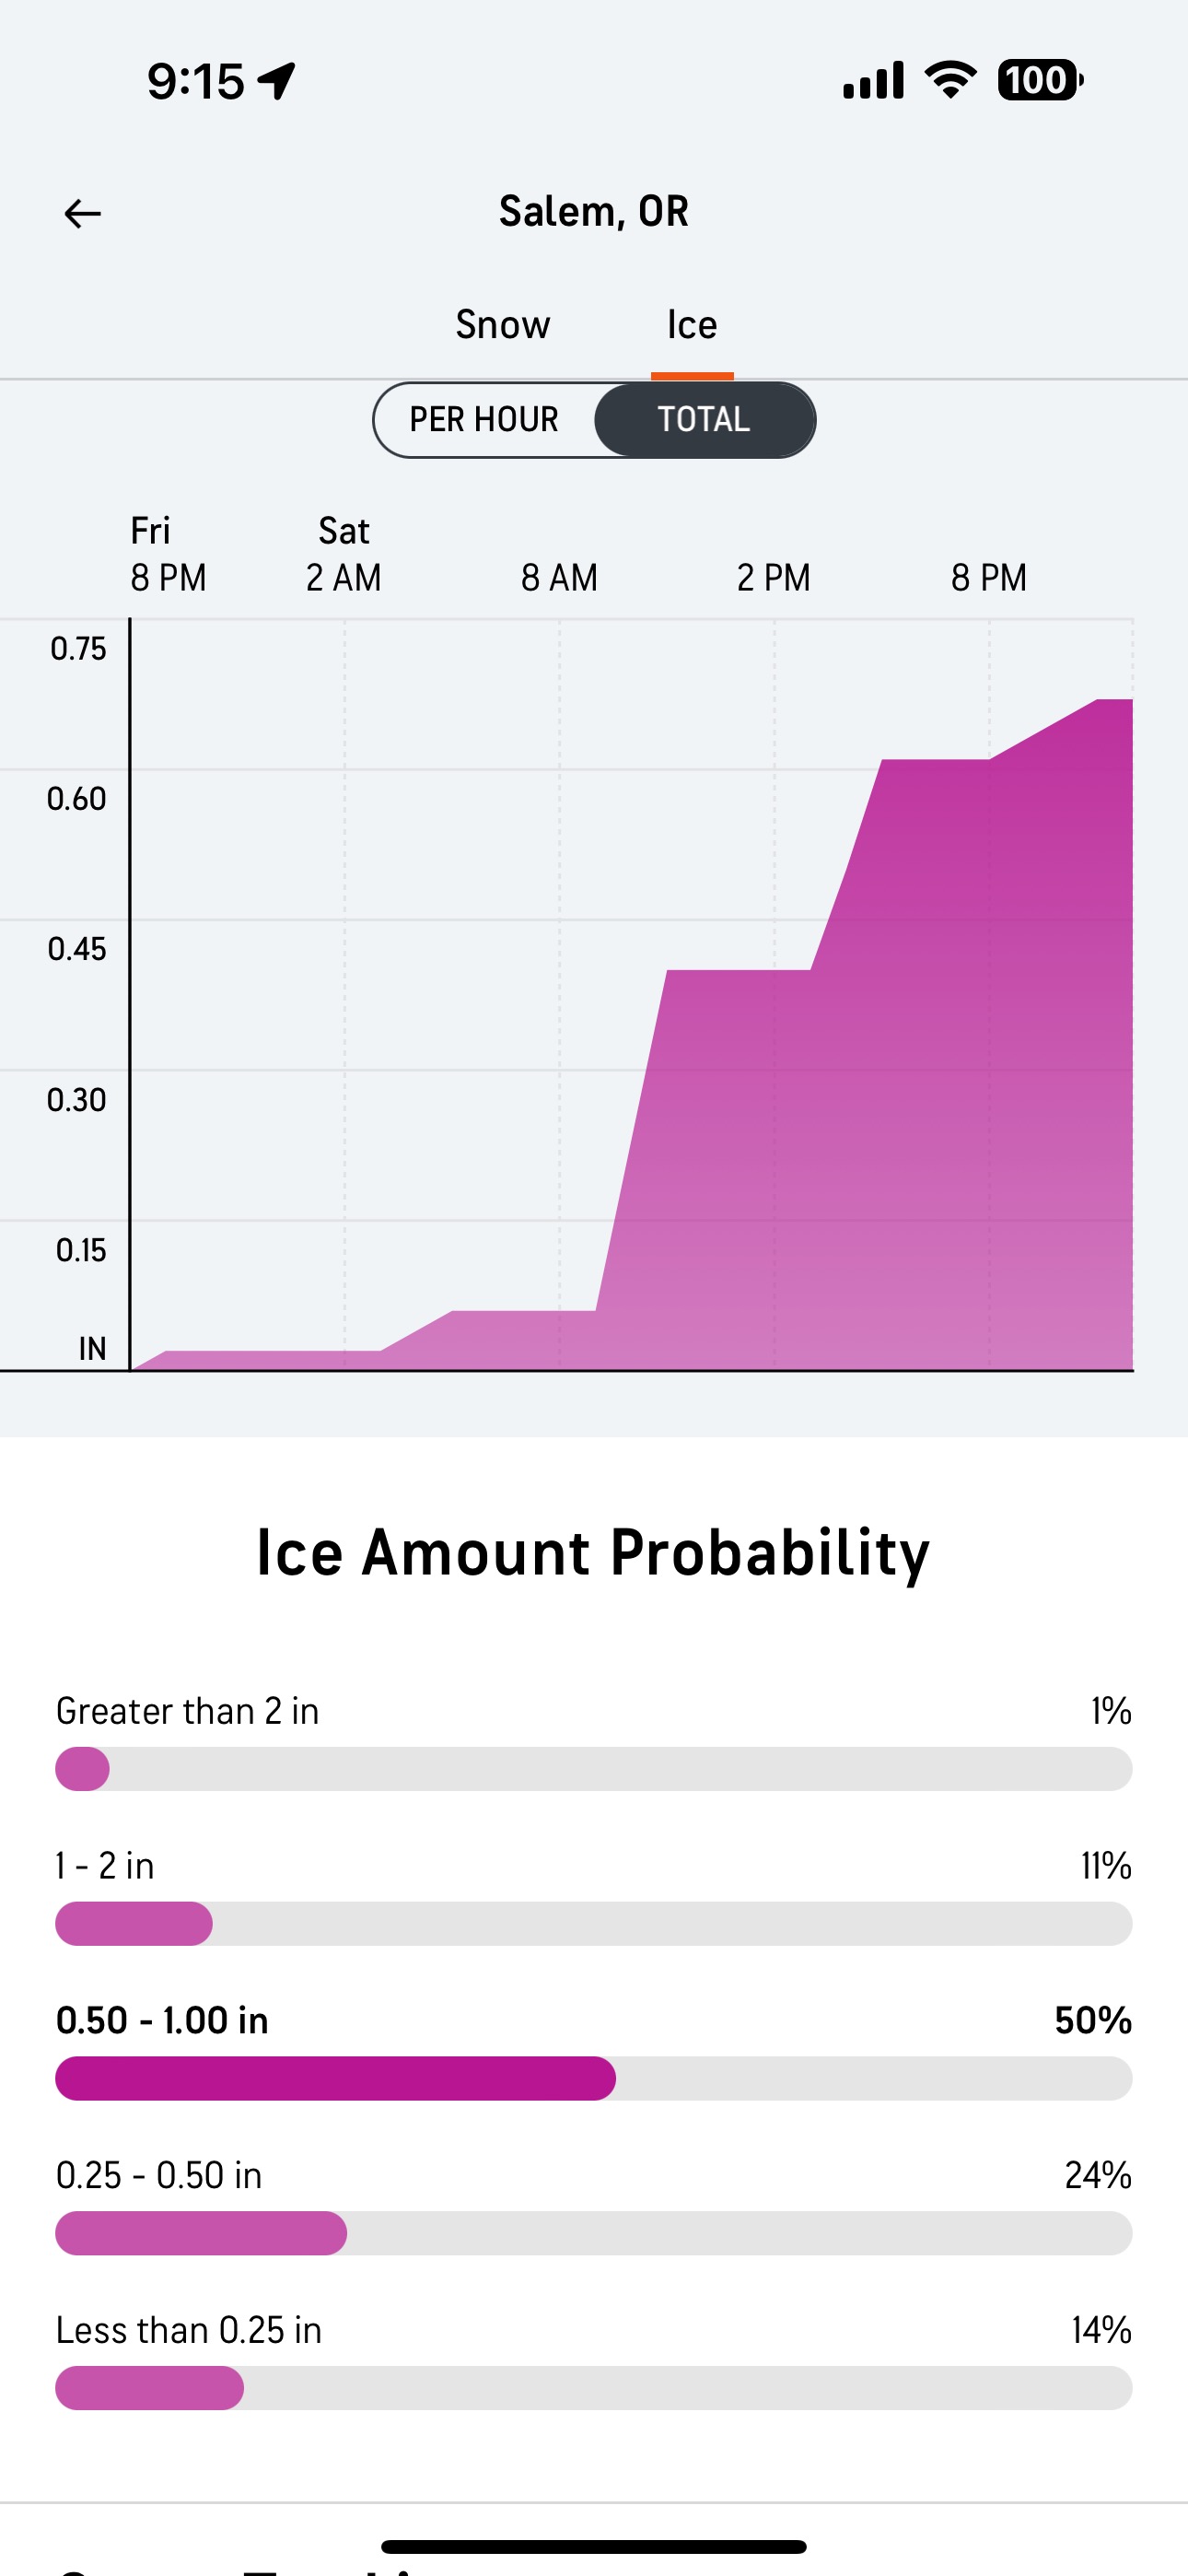
Task: Tap the Ice Amount Probability heading
Action: click(594, 1553)
